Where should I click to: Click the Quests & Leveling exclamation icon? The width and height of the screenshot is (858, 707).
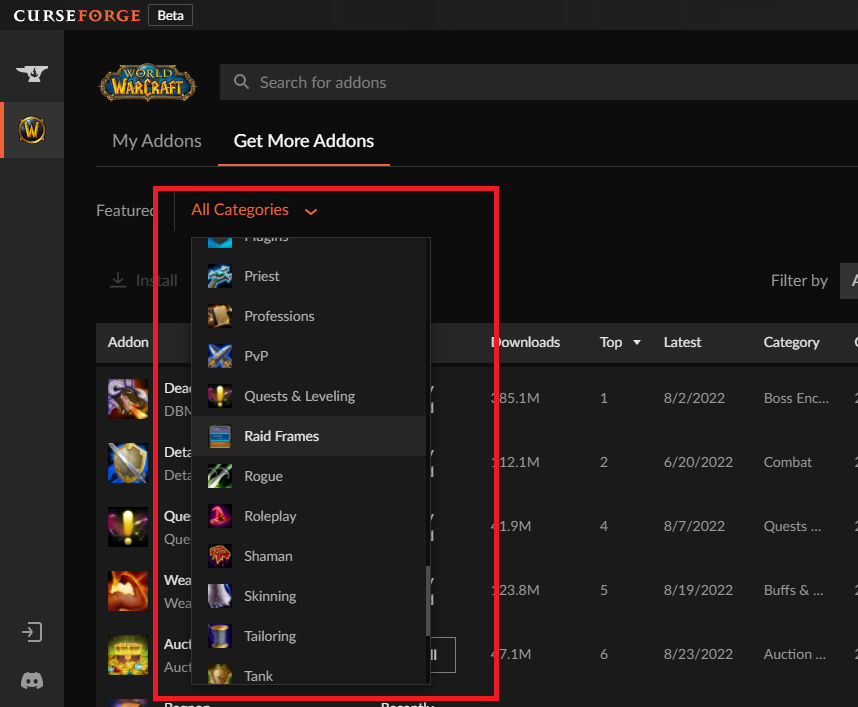pyautogui.click(x=220, y=396)
